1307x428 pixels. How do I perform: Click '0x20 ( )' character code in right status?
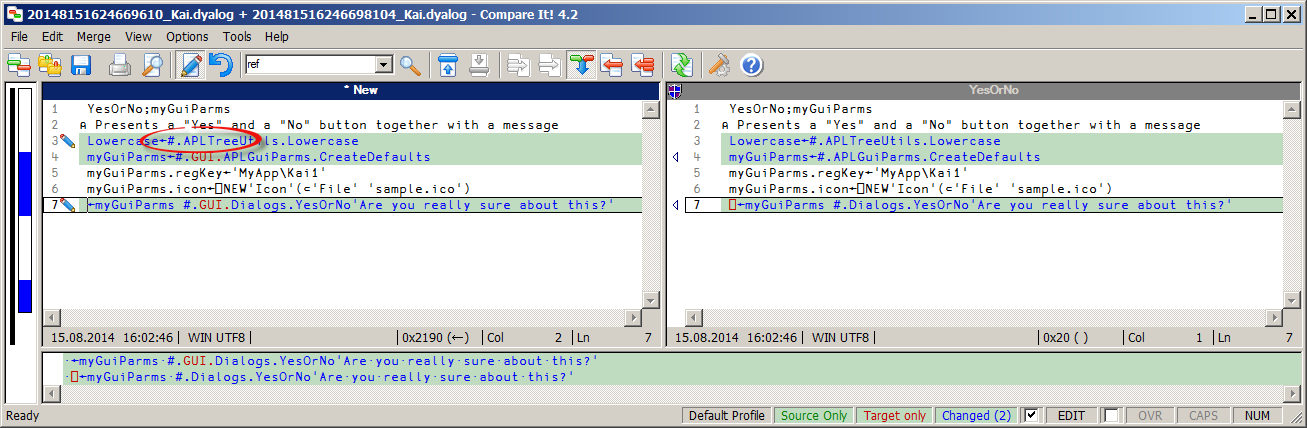point(1065,338)
